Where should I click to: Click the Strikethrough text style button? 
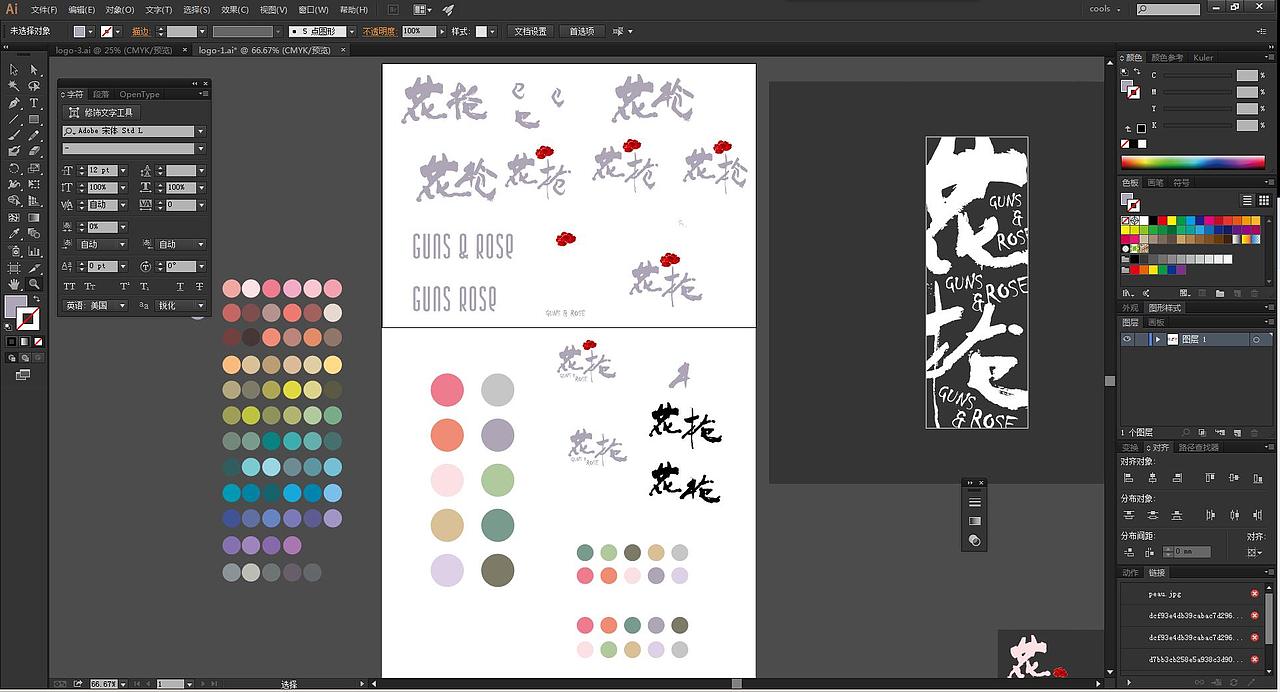pyautogui.click(x=200, y=287)
